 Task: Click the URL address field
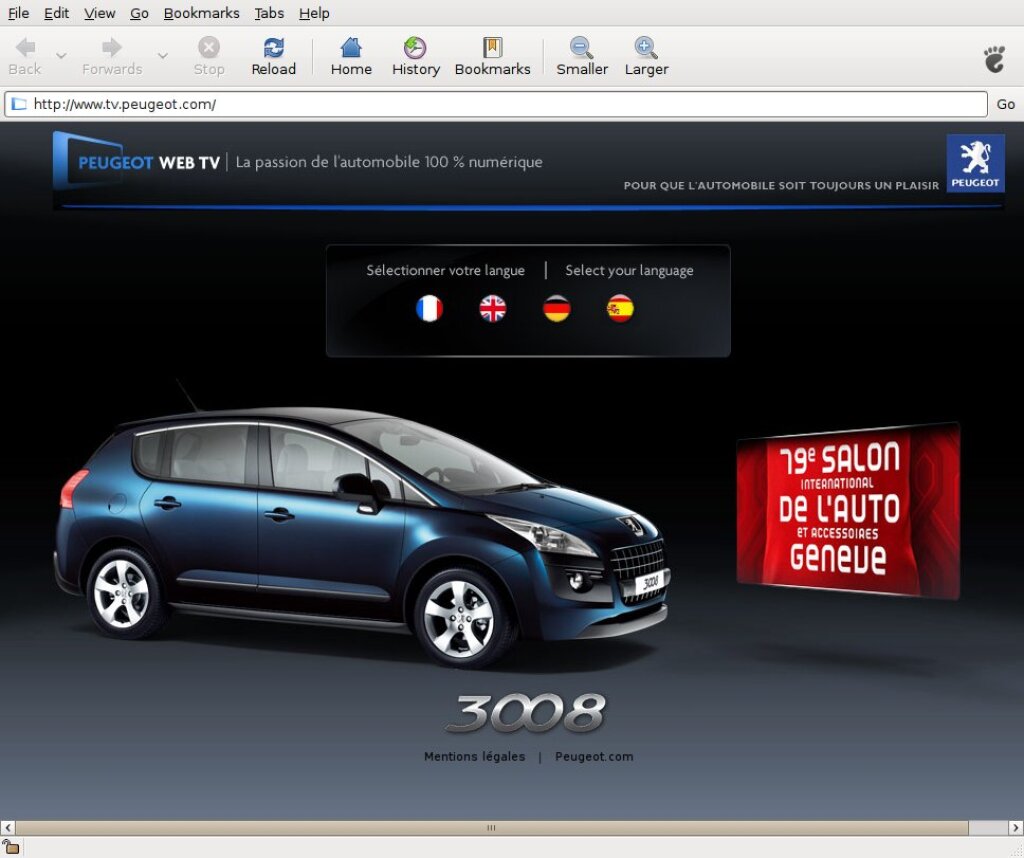[x=500, y=104]
